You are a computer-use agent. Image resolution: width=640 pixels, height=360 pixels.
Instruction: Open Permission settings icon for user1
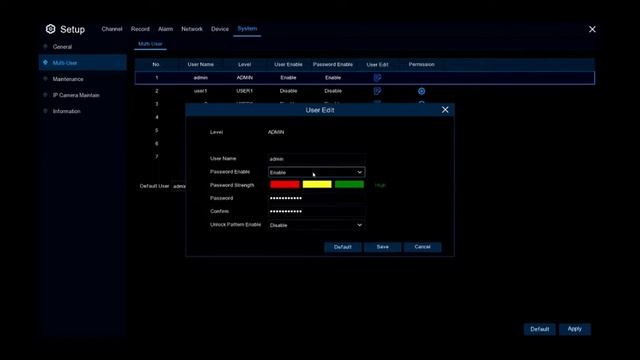pos(421,91)
